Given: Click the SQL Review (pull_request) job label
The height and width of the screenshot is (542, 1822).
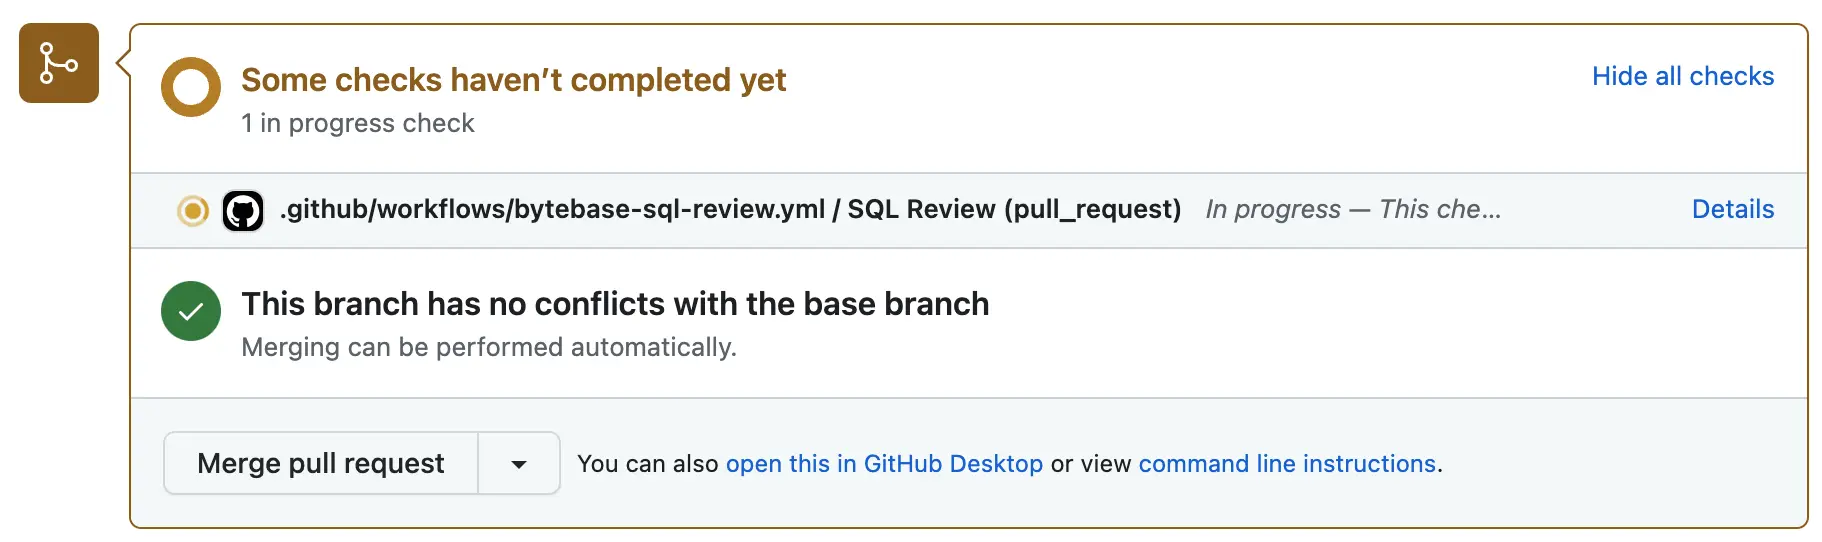Looking at the screenshot, I should 1014,209.
